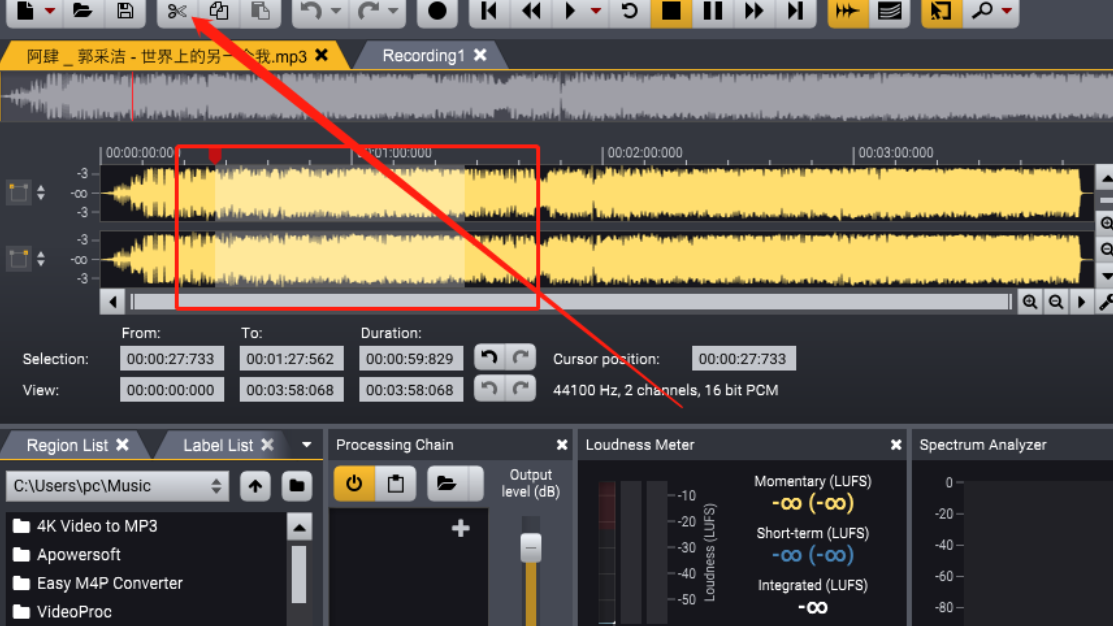Undo the last action in the toolbar

(310, 11)
